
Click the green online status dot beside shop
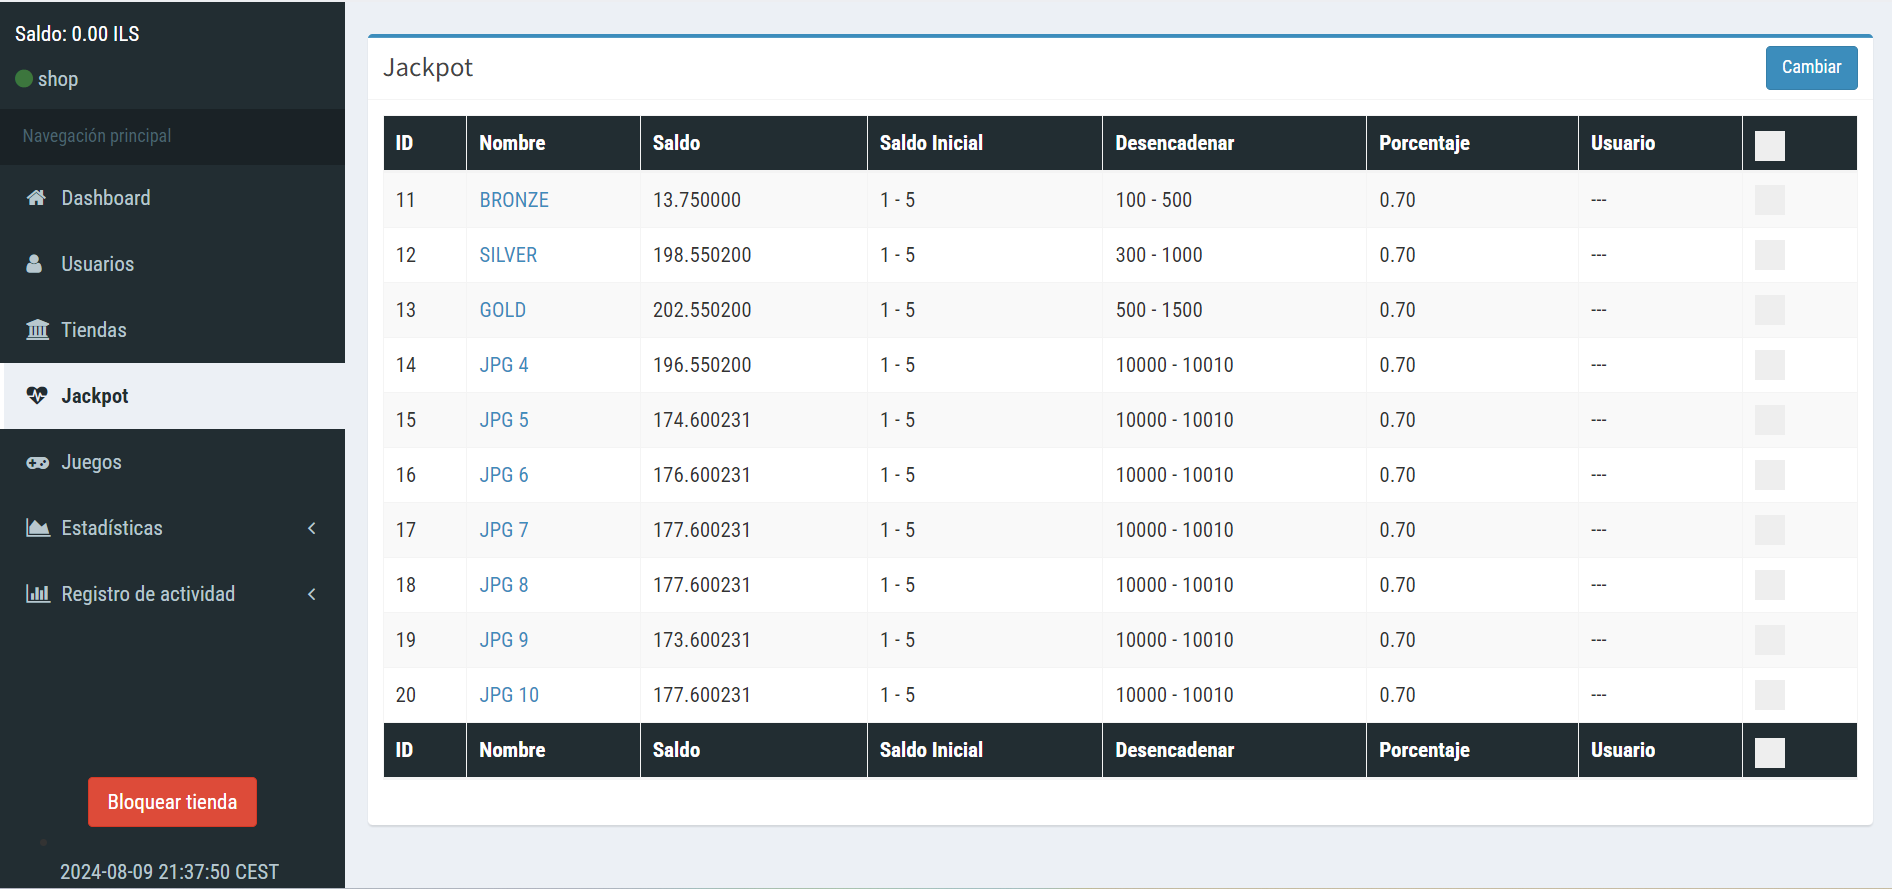click(24, 78)
